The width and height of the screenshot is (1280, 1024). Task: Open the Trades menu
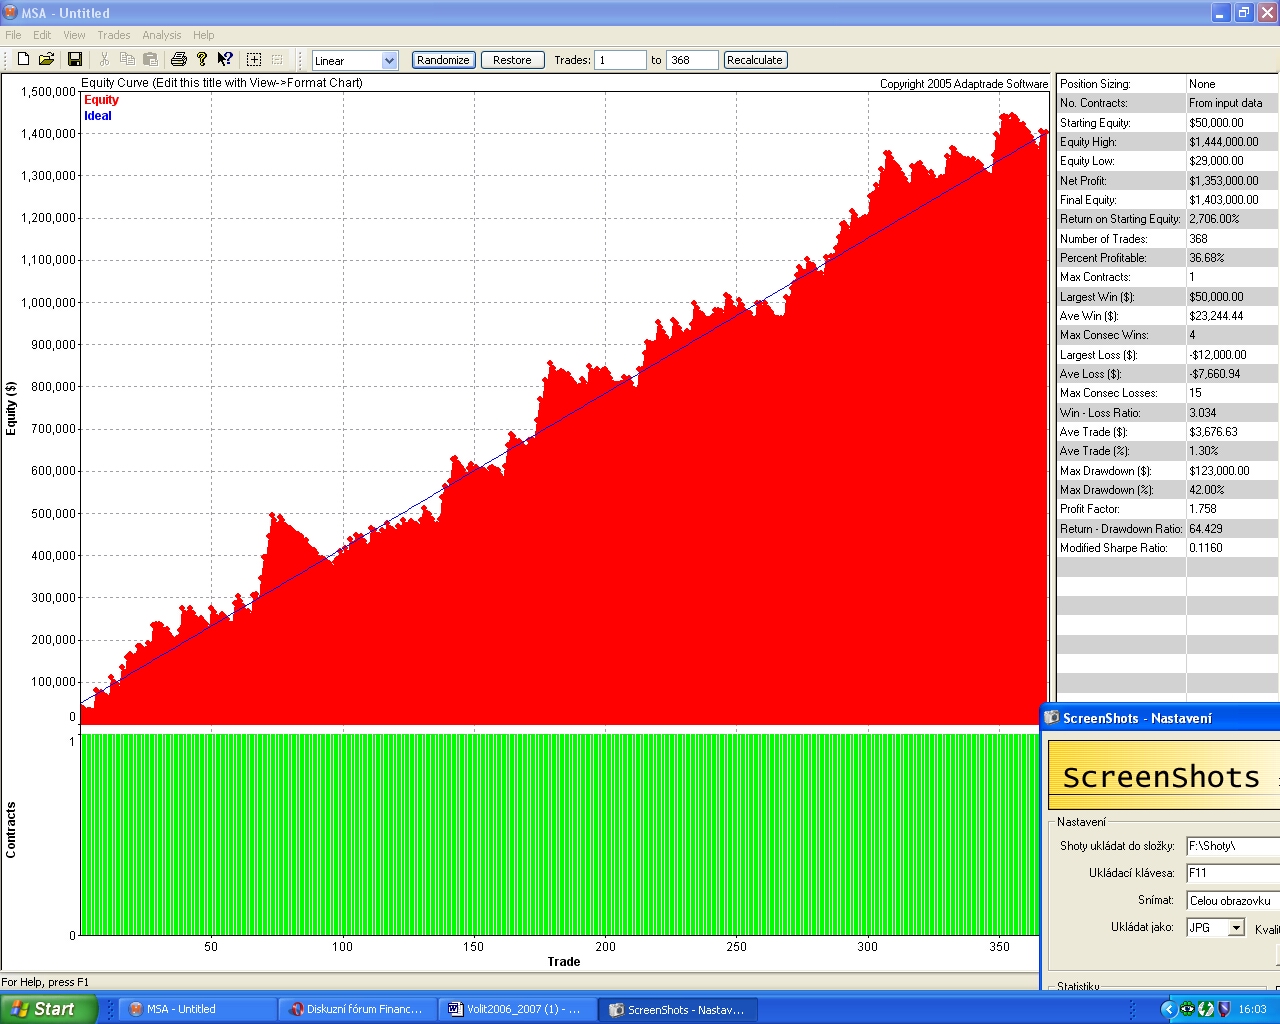(x=113, y=35)
